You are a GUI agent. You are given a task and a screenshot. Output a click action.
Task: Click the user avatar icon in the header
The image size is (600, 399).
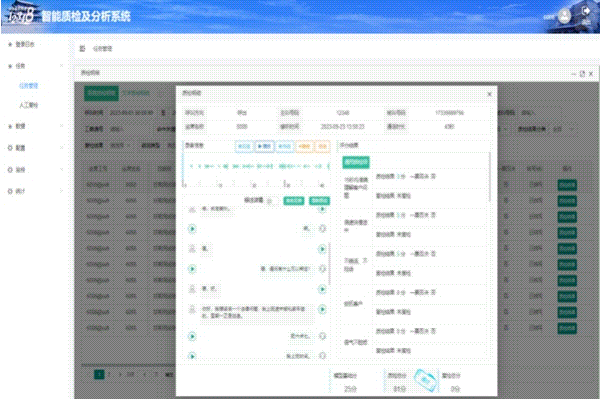[x=564, y=16]
